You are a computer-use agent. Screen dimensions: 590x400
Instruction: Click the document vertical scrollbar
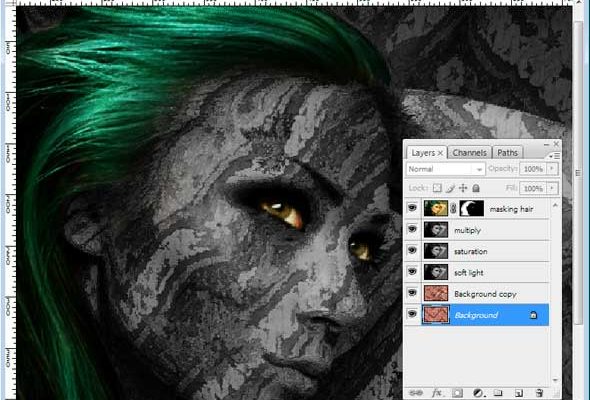point(578,173)
